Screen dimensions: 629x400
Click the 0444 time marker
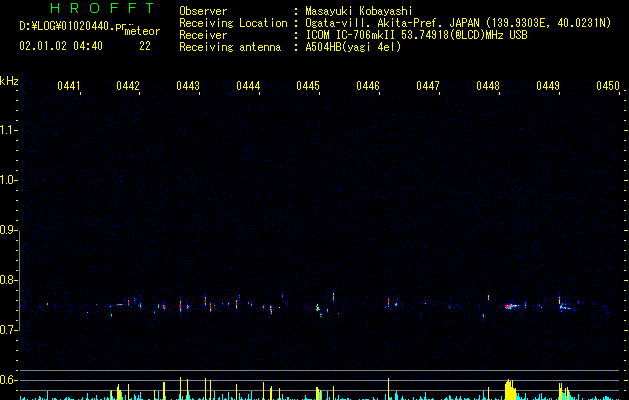pos(248,85)
